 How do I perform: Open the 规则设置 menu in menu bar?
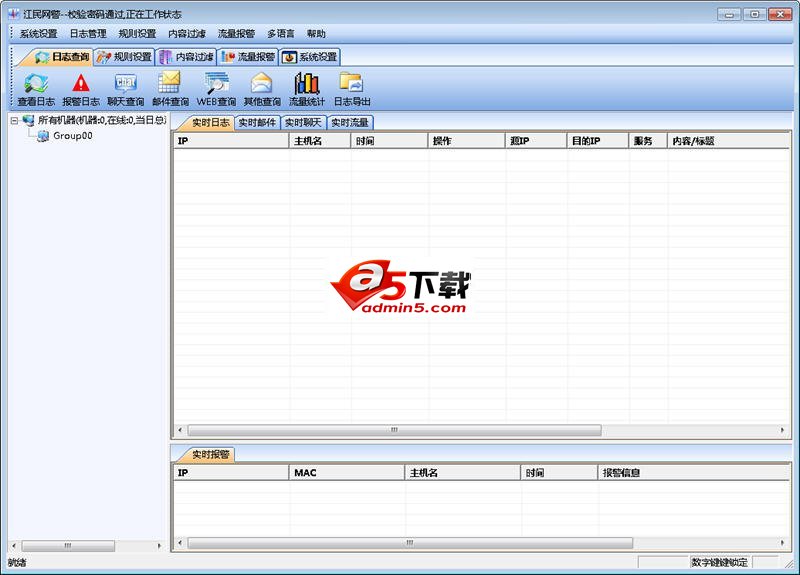(137, 34)
